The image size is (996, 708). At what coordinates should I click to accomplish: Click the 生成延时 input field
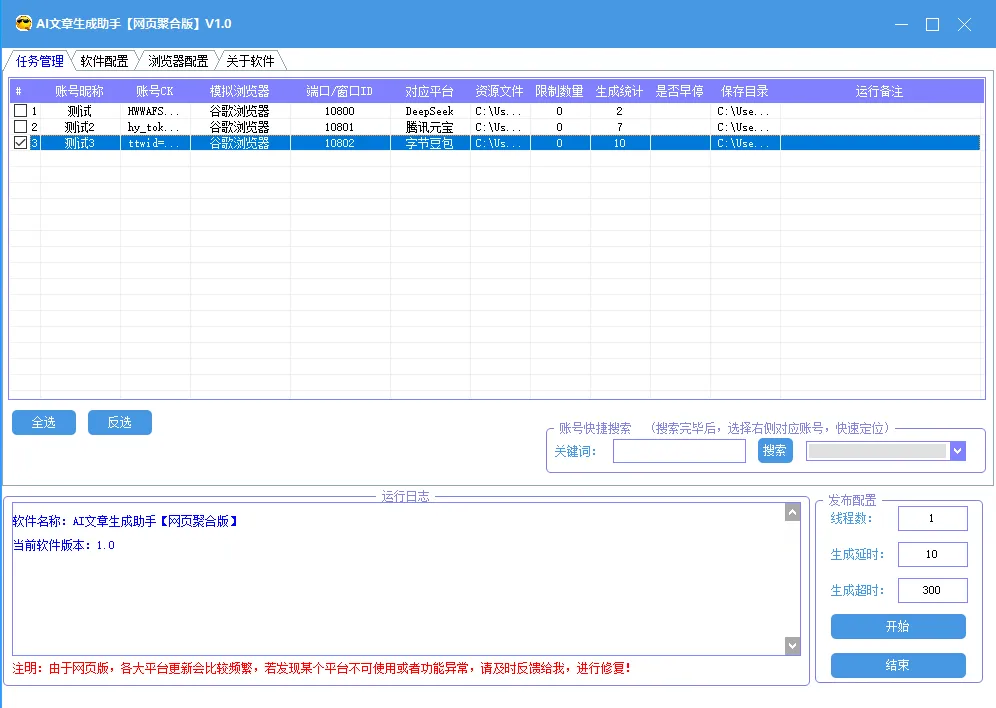coord(932,554)
